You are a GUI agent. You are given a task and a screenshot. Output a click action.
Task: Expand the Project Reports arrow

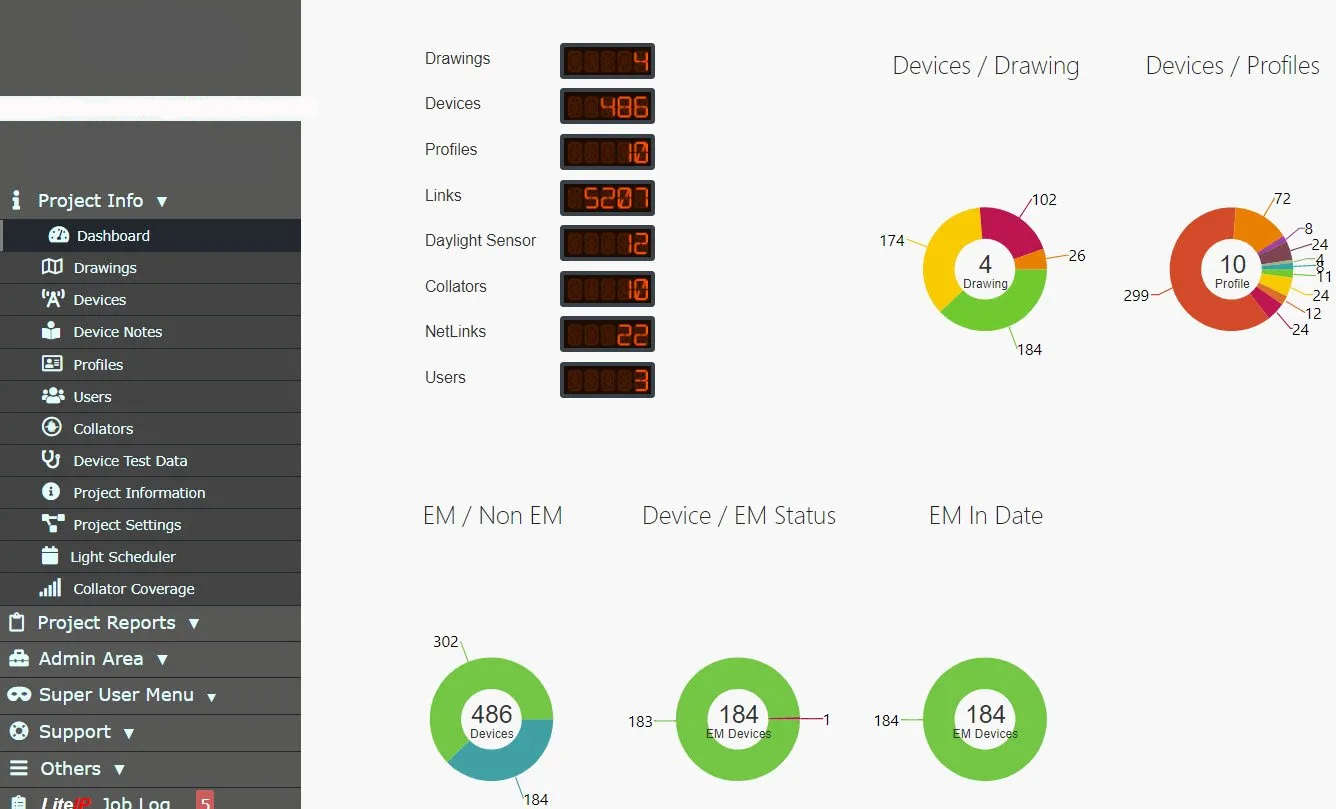click(x=194, y=624)
